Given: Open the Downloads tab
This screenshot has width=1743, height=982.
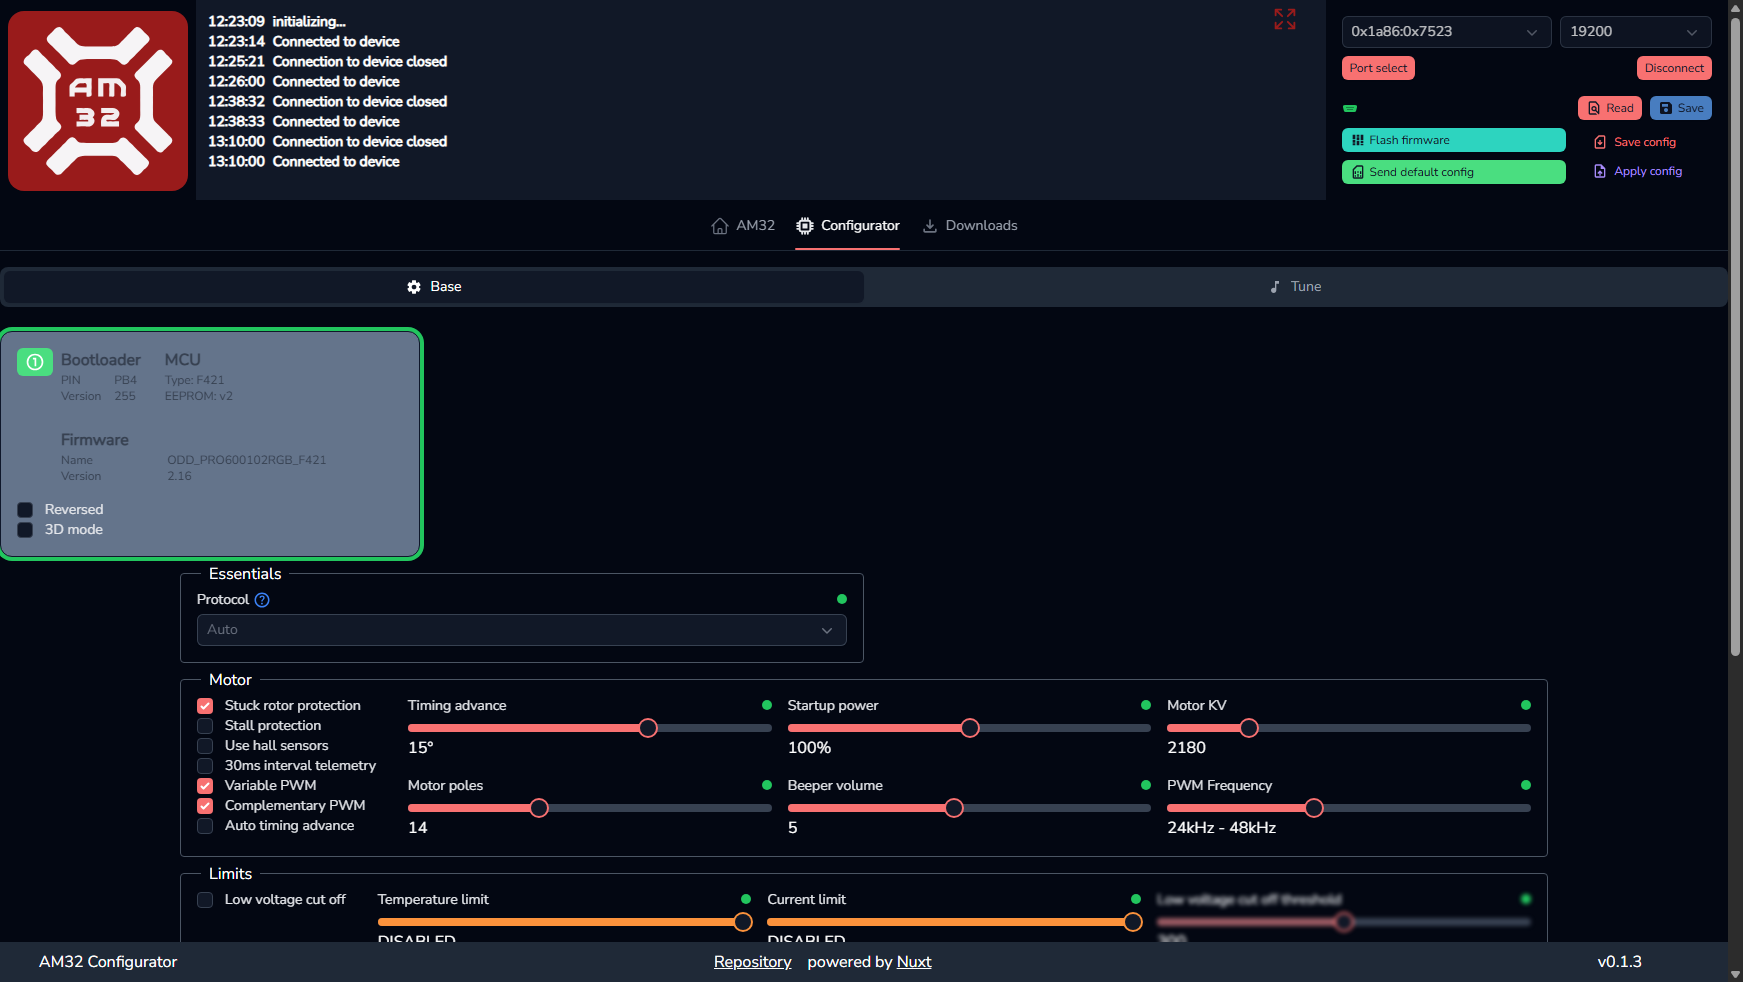Looking at the screenshot, I should (x=970, y=226).
